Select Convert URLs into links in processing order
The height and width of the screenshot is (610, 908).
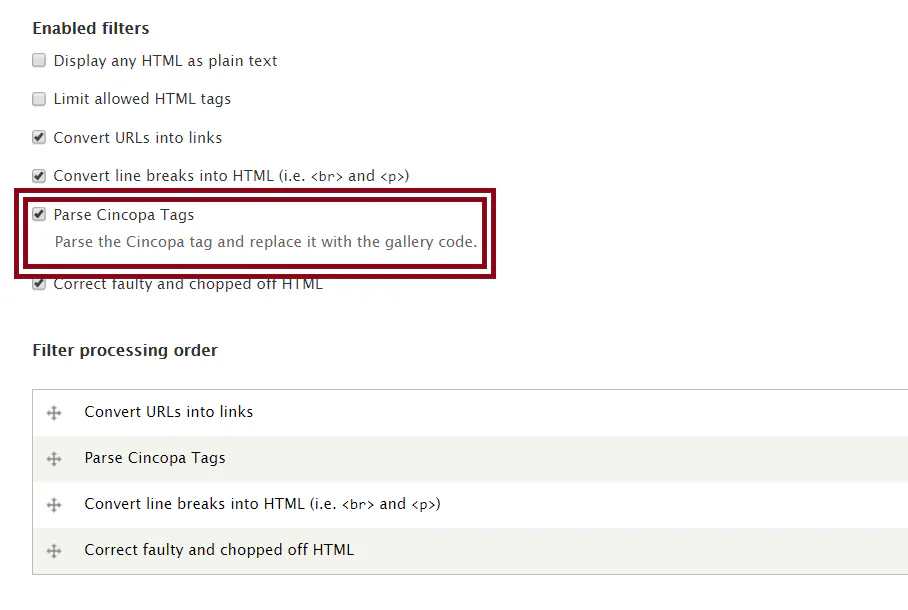(x=470, y=412)
